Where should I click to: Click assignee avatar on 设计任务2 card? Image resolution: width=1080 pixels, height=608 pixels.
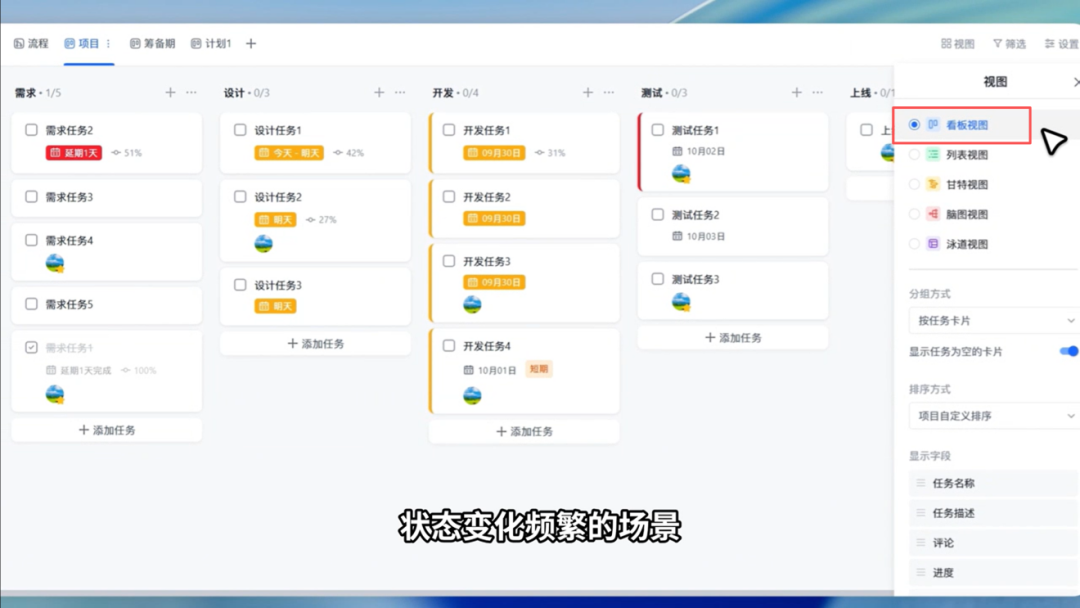point(263,244)
